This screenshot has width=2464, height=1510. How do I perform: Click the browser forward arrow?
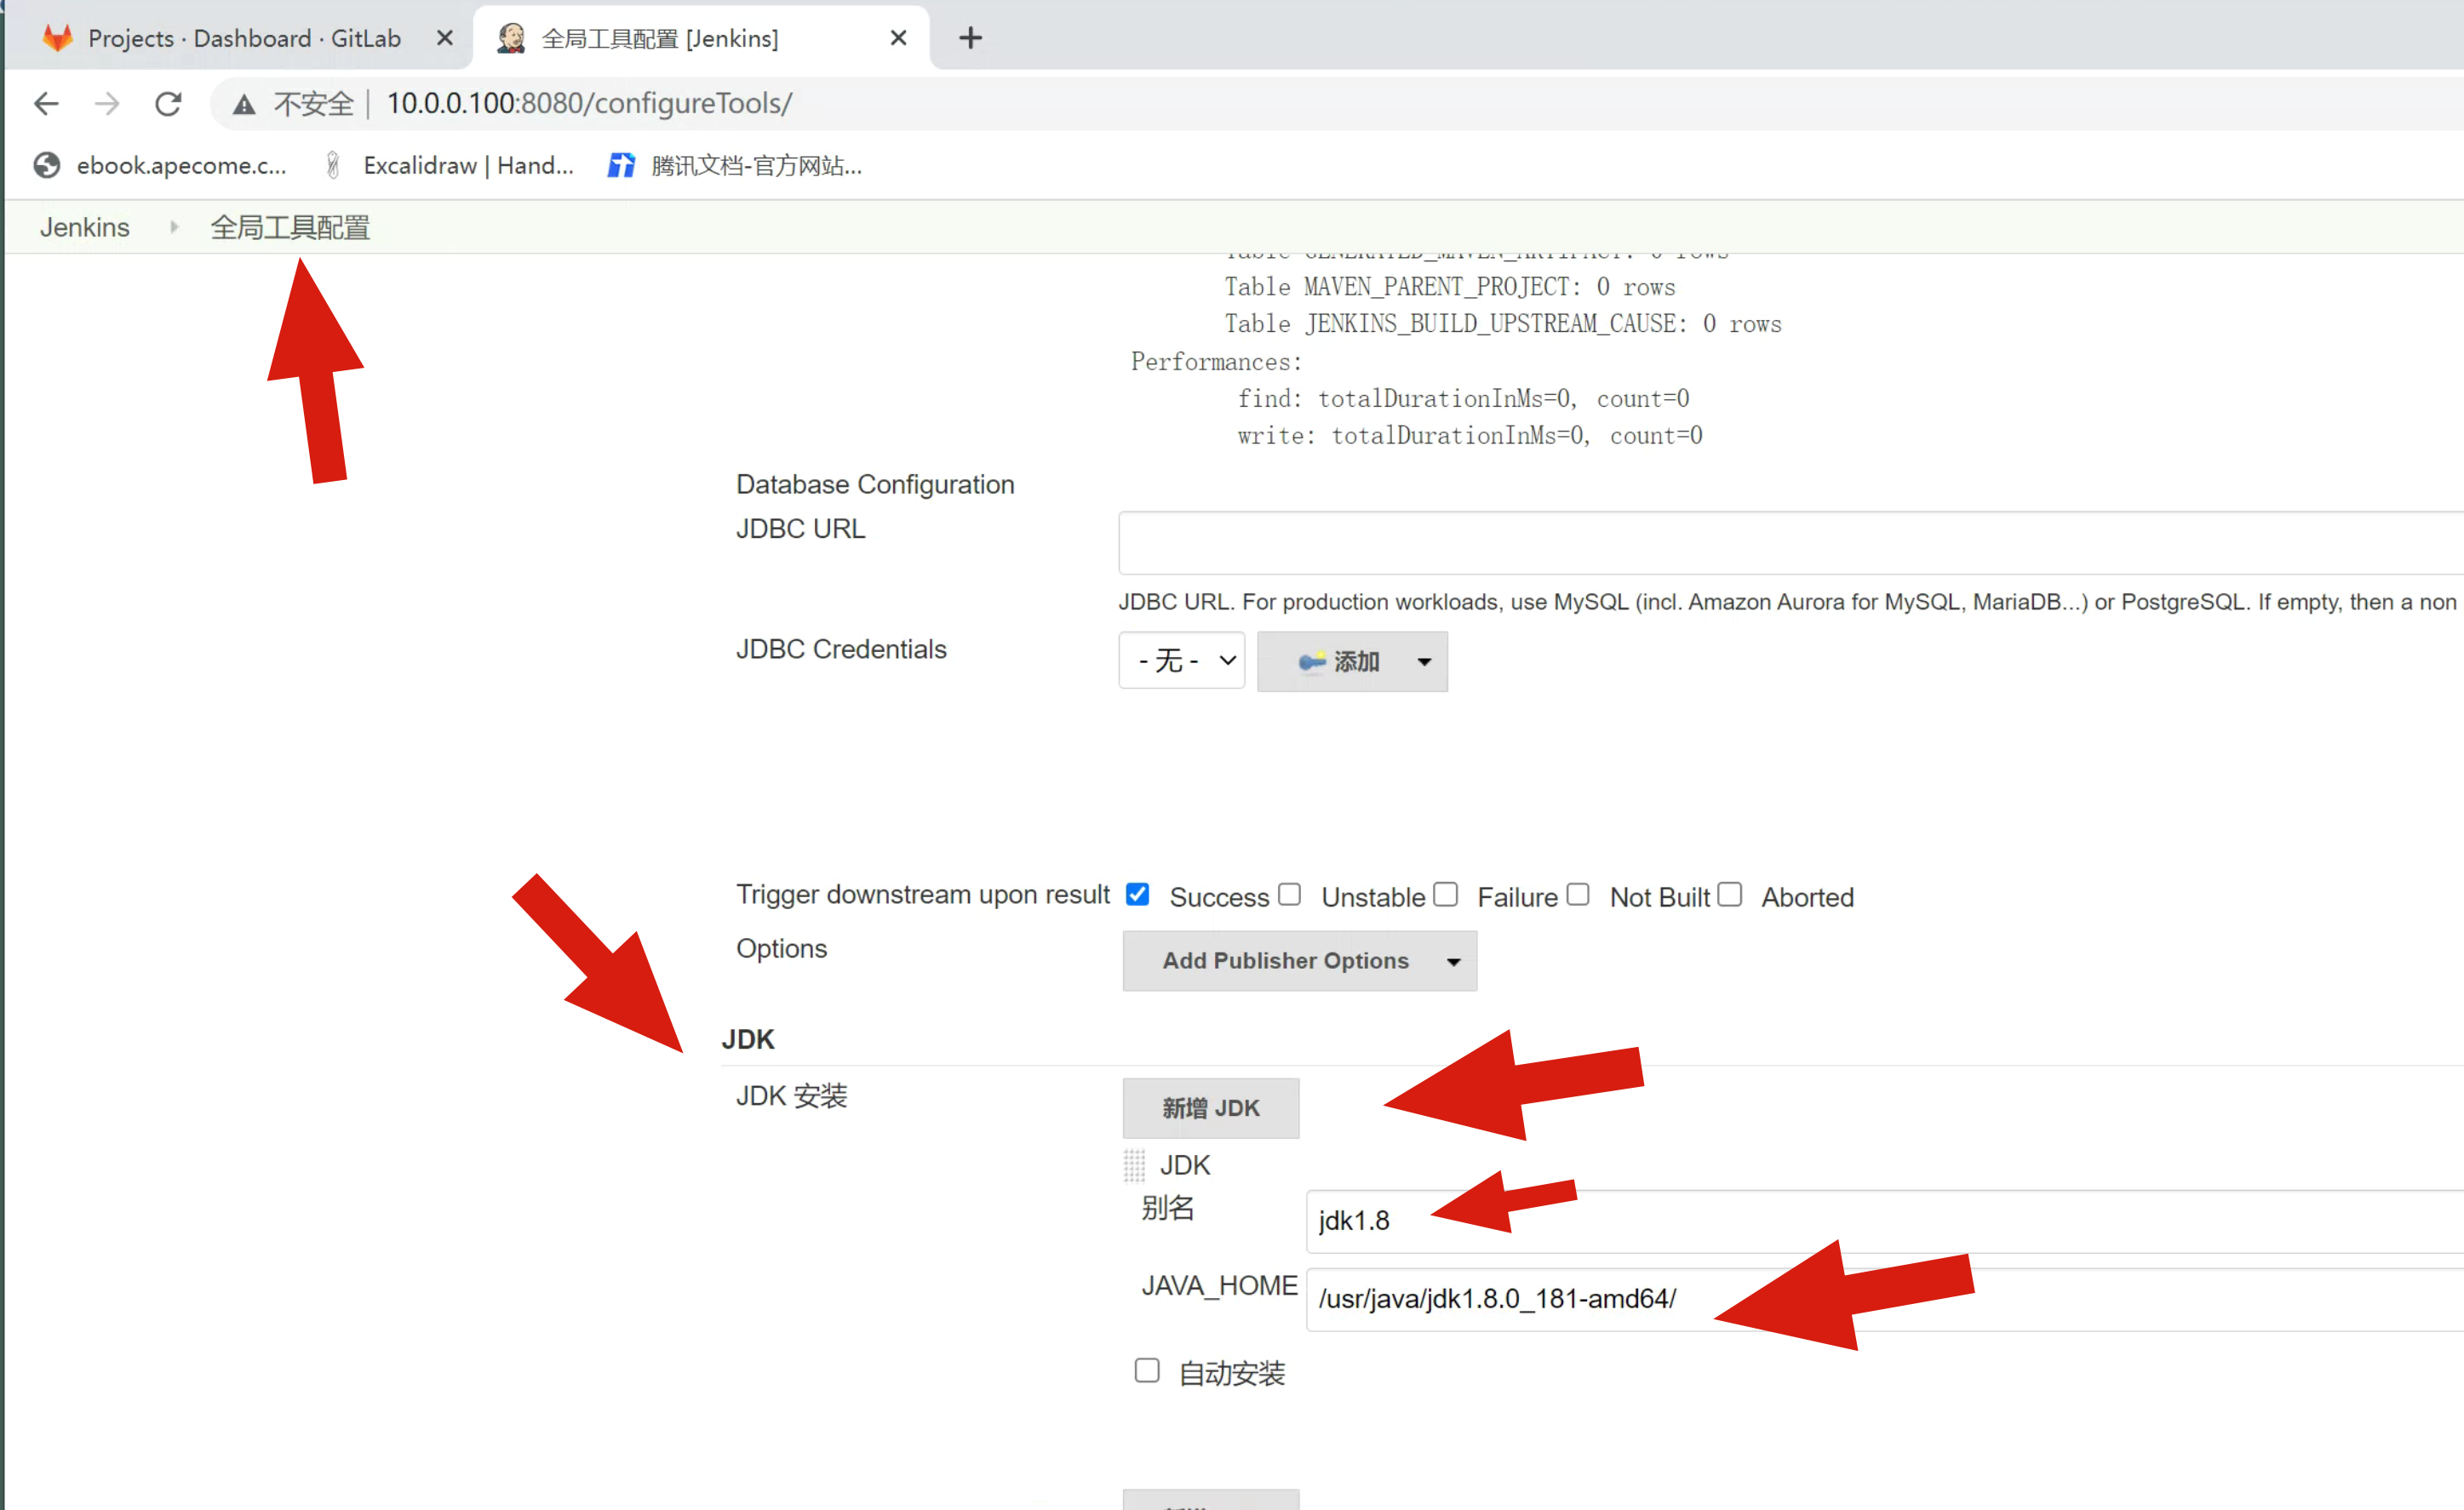(107, 103)
